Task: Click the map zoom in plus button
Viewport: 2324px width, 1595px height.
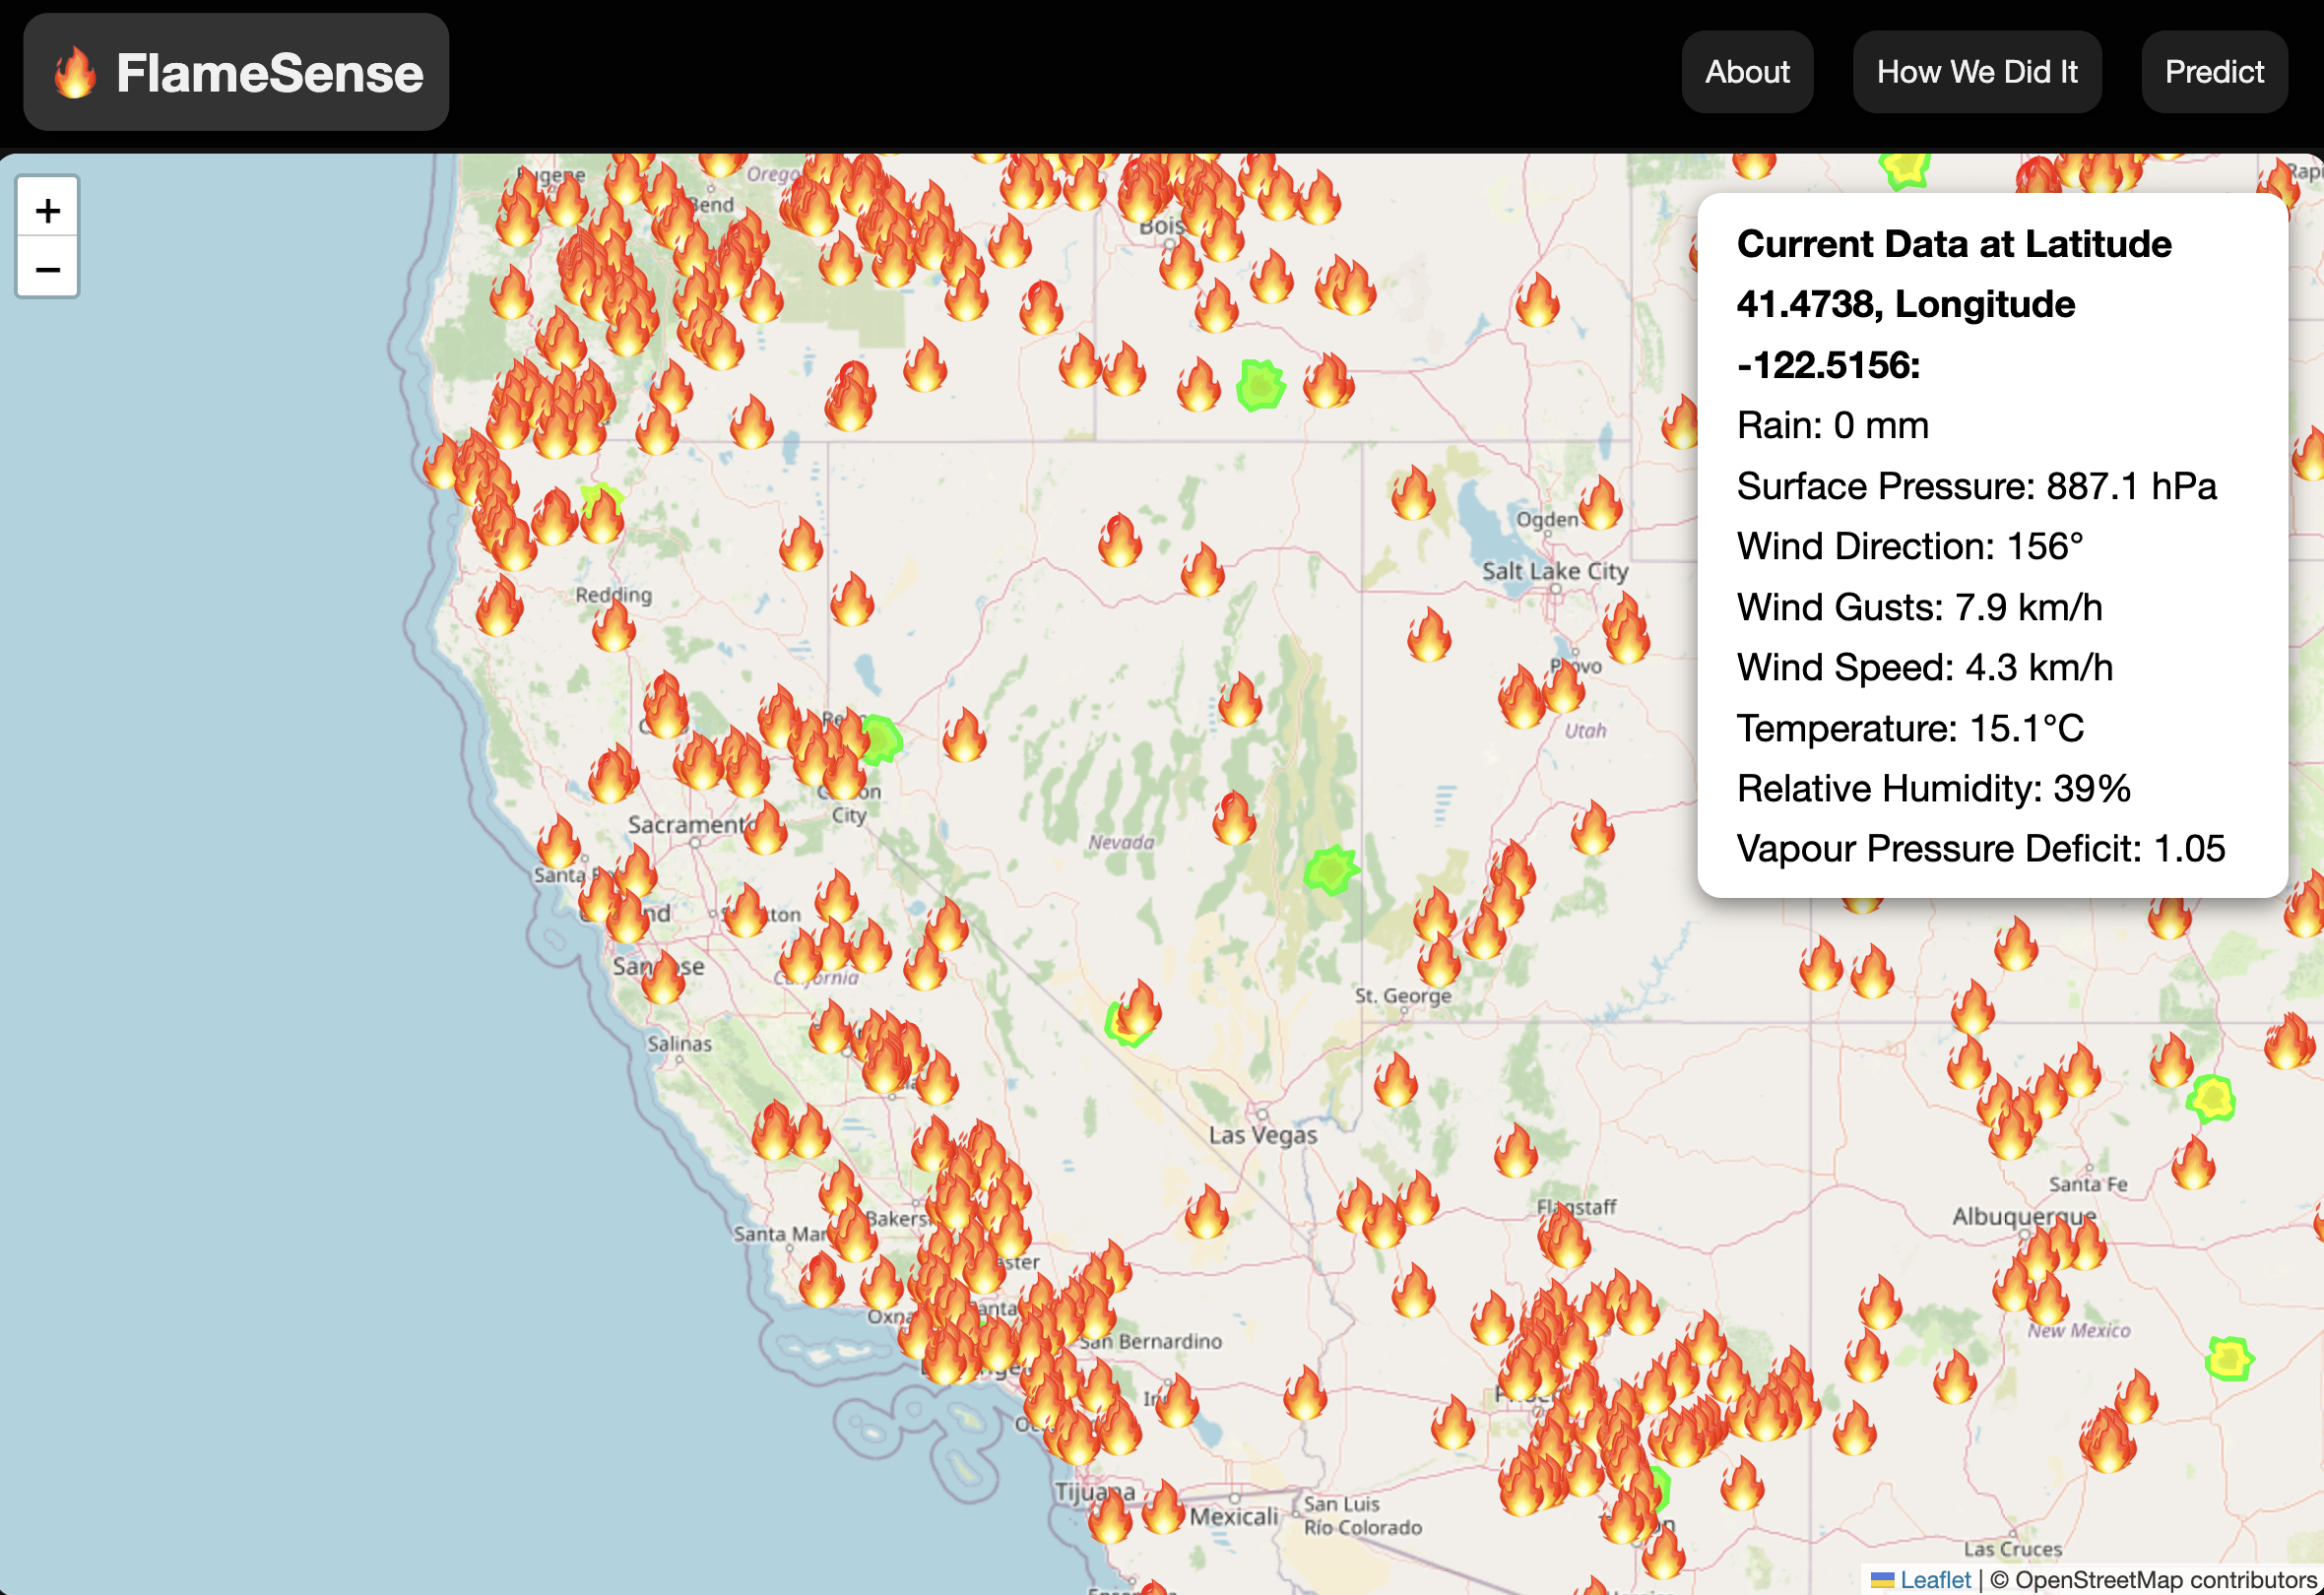Action: 47,209
